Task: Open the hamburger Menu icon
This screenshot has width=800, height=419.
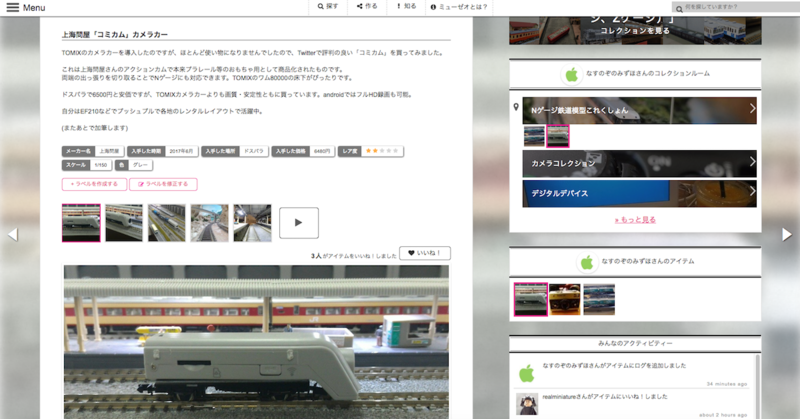Action: [13, 7]
